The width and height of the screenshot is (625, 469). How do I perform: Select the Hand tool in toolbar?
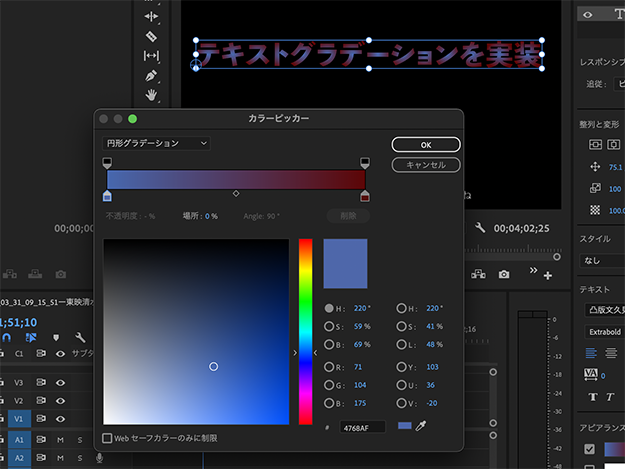(151, 95)
